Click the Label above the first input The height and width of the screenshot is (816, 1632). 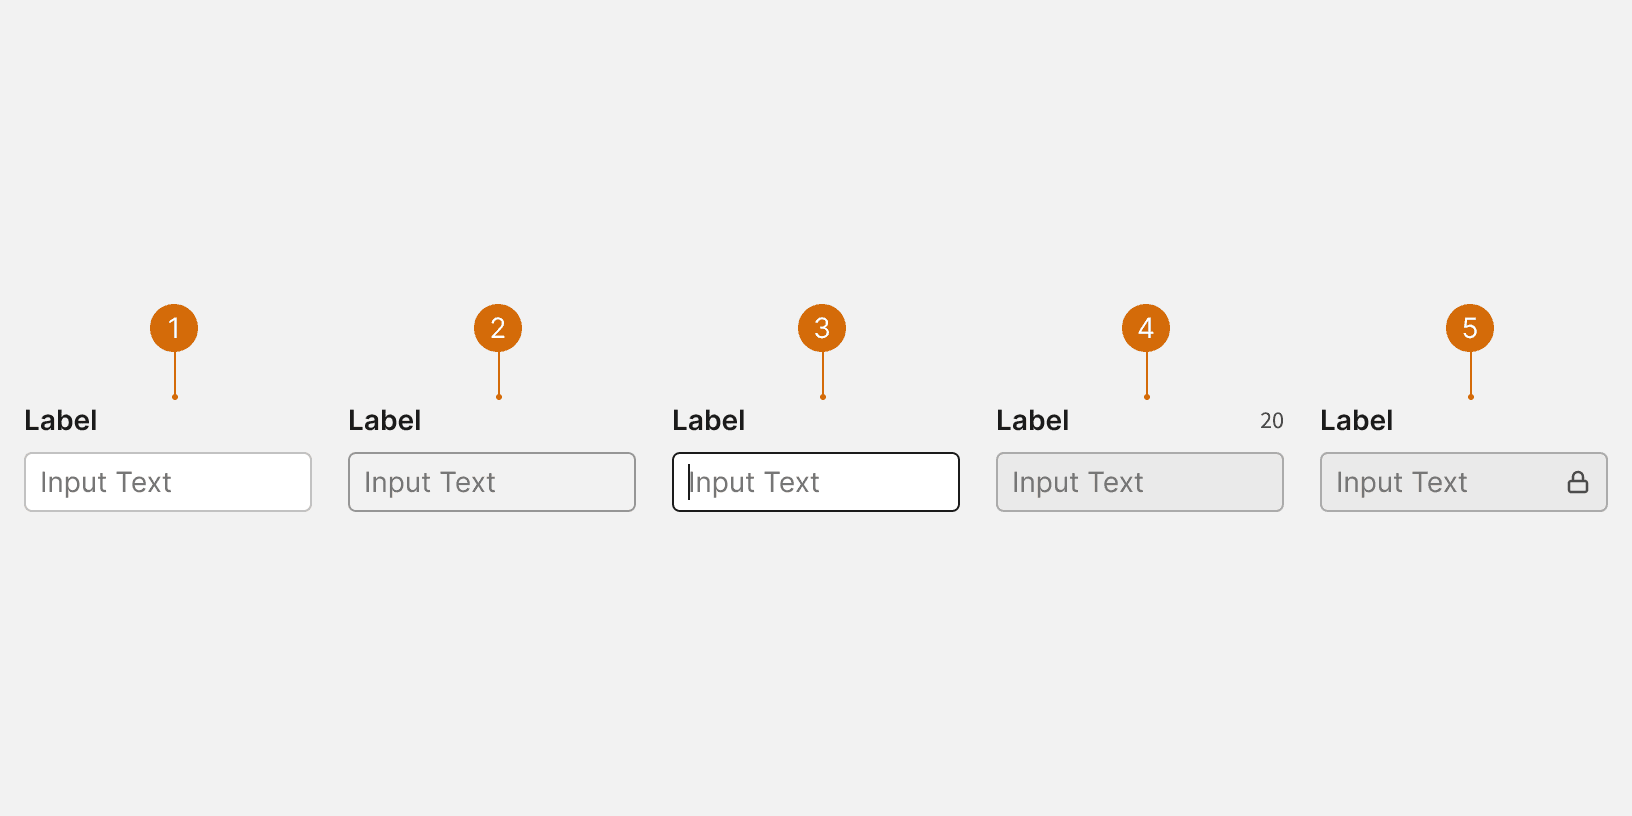(61, 420)
